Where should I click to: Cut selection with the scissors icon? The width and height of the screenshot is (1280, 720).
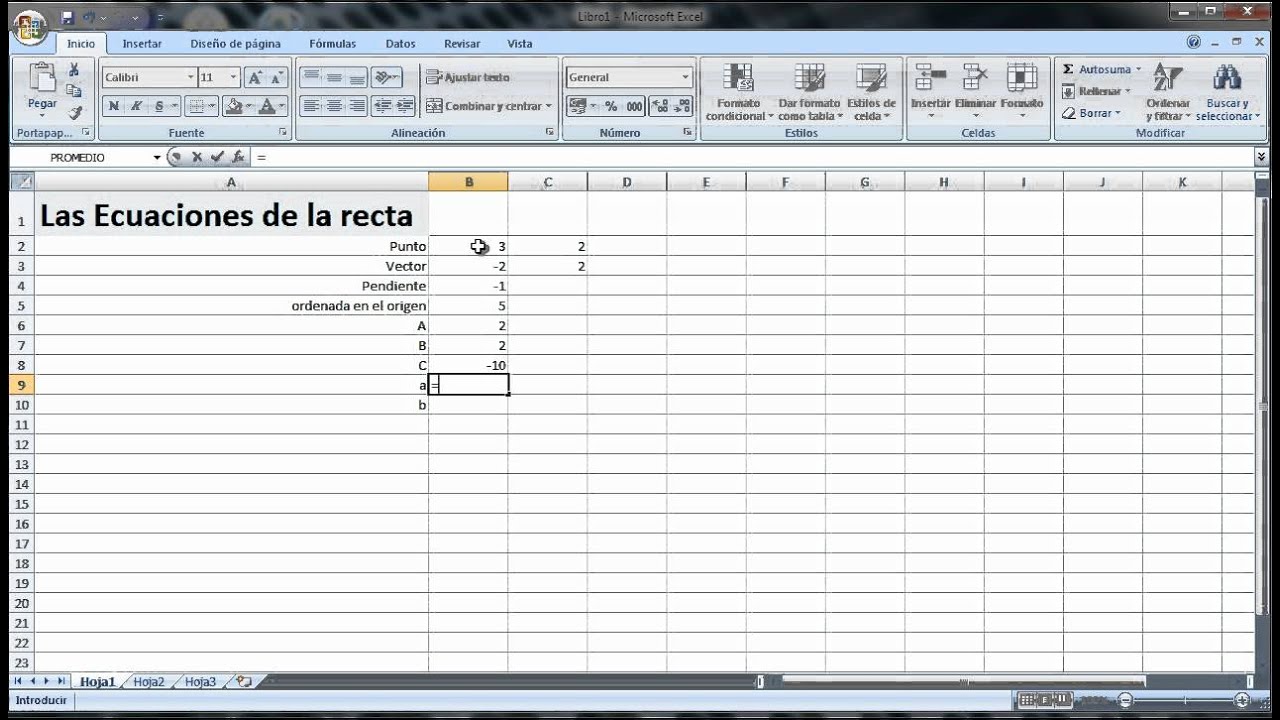click(74, 70)
